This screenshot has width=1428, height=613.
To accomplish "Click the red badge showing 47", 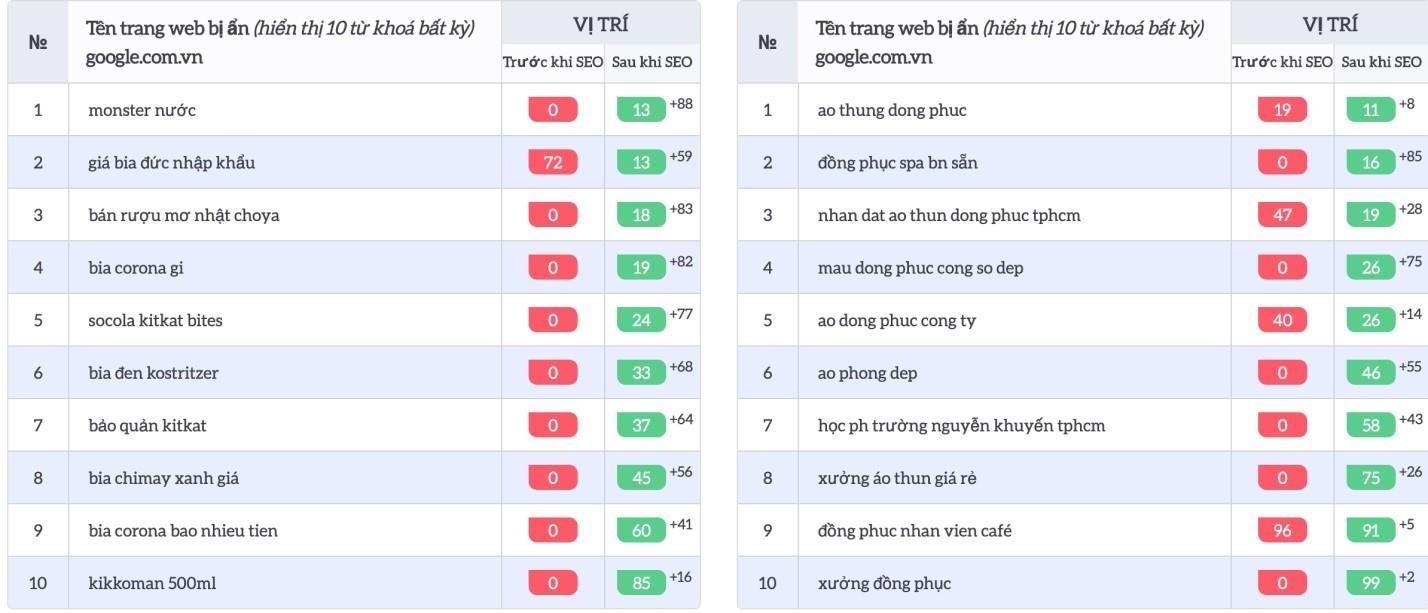I will click(x=1282, y=215).
